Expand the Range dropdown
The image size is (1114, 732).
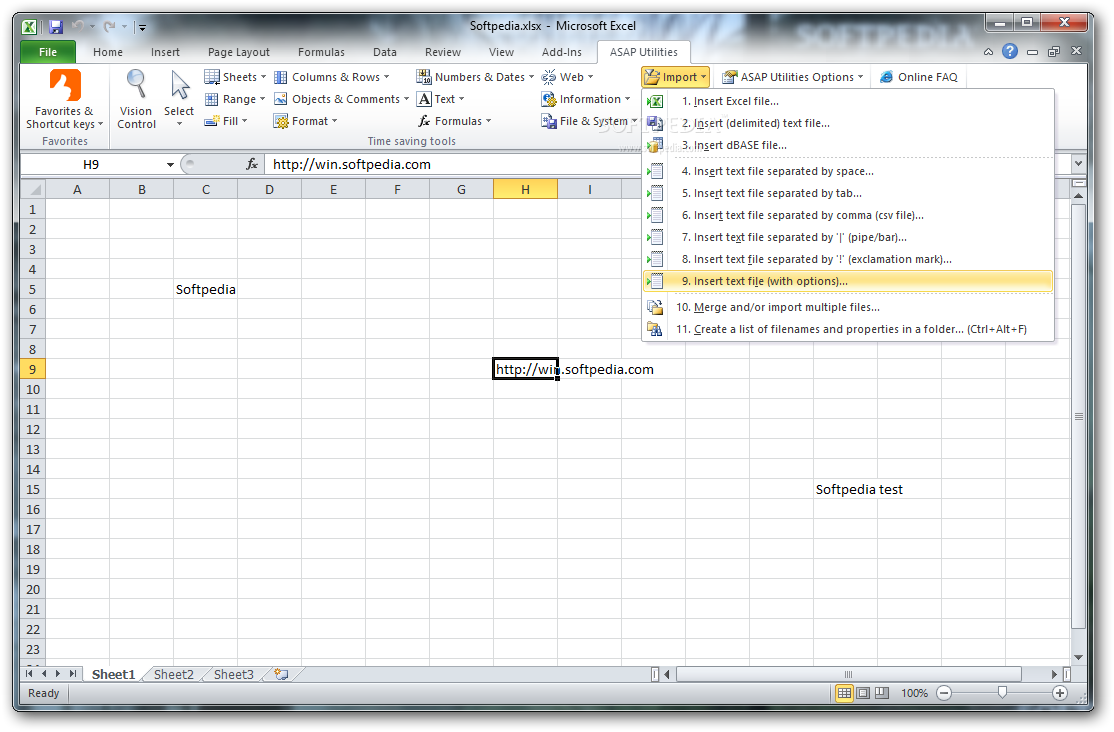tap(235, 99)
